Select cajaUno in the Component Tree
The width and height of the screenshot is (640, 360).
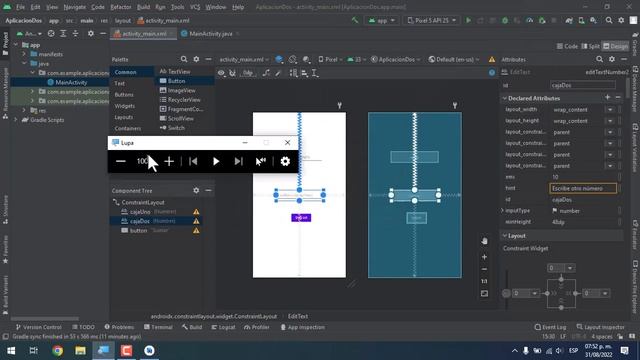140,211
